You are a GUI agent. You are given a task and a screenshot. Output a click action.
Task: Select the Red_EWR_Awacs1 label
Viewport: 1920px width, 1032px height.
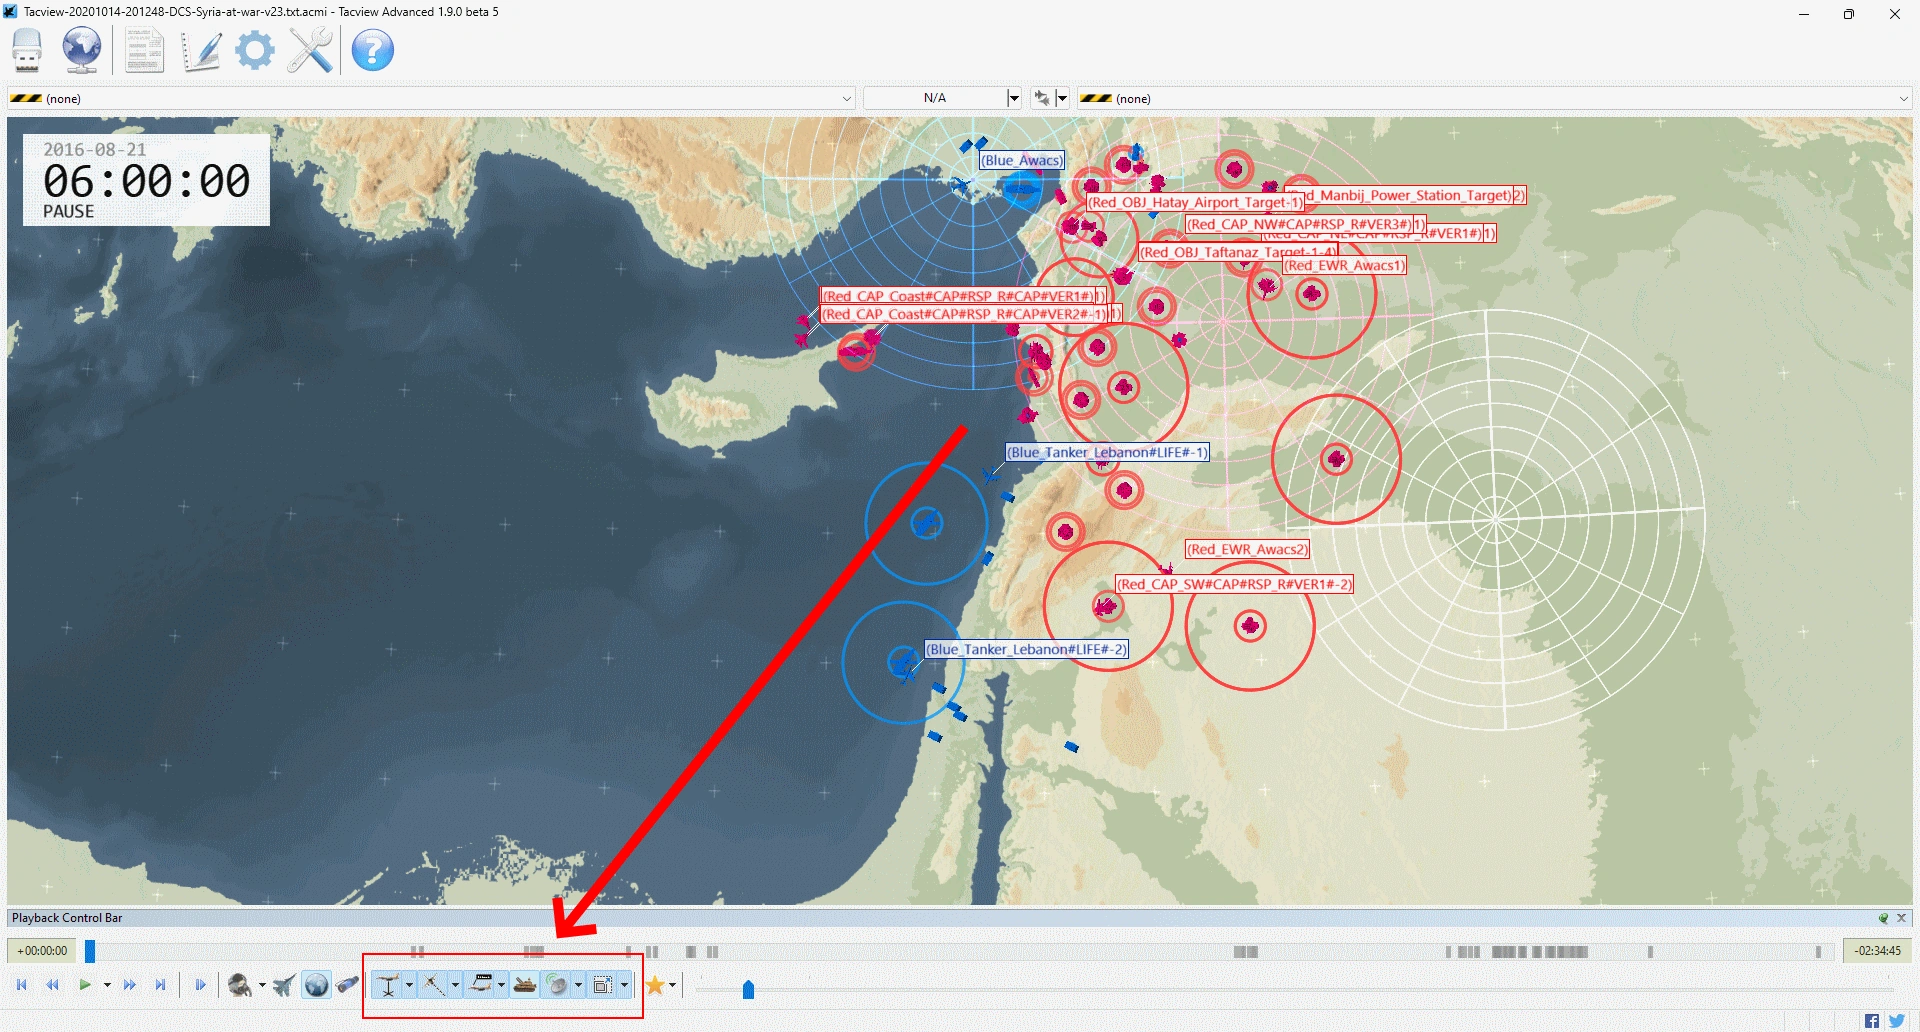coord(1344,265)
